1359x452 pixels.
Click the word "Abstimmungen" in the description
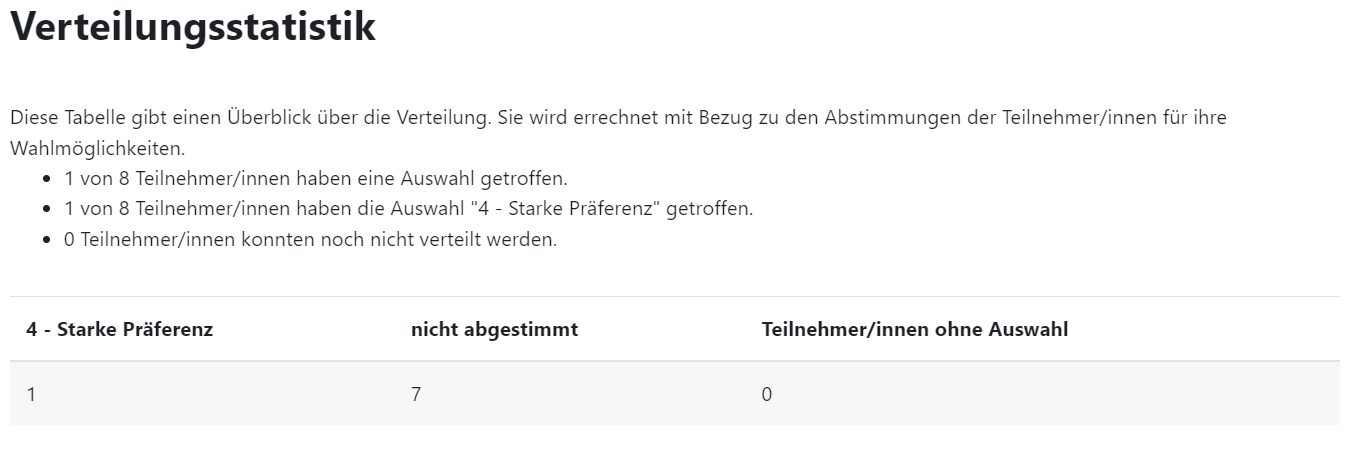(885, 118)
